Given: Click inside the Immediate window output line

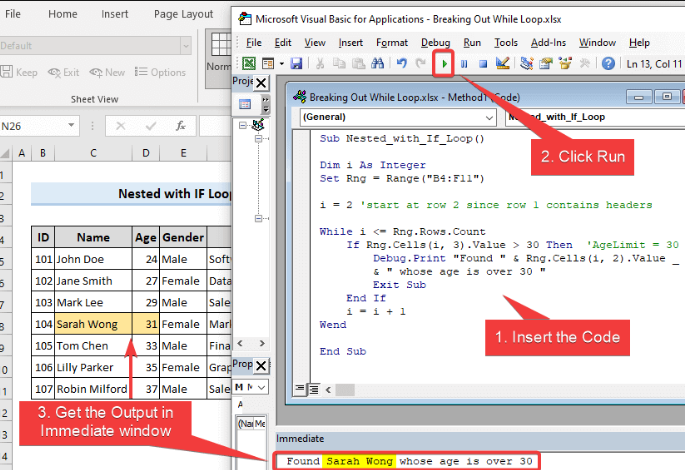Looking at the screenshot, I should pyautogui.click(x=407, y=461).
